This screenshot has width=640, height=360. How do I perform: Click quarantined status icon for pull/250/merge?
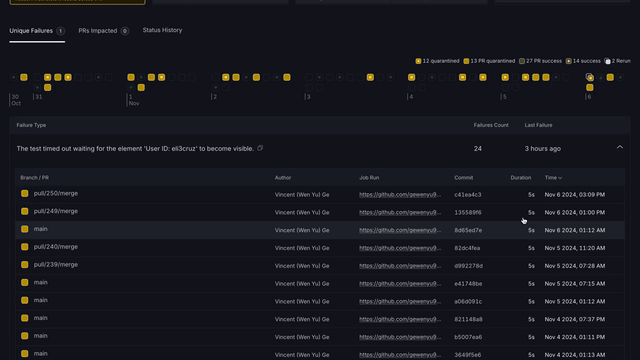pos(24,193)
